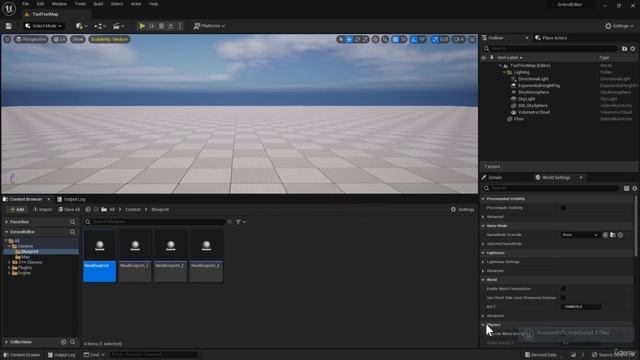Select Floor actor in the Outliner

(519, 119)
